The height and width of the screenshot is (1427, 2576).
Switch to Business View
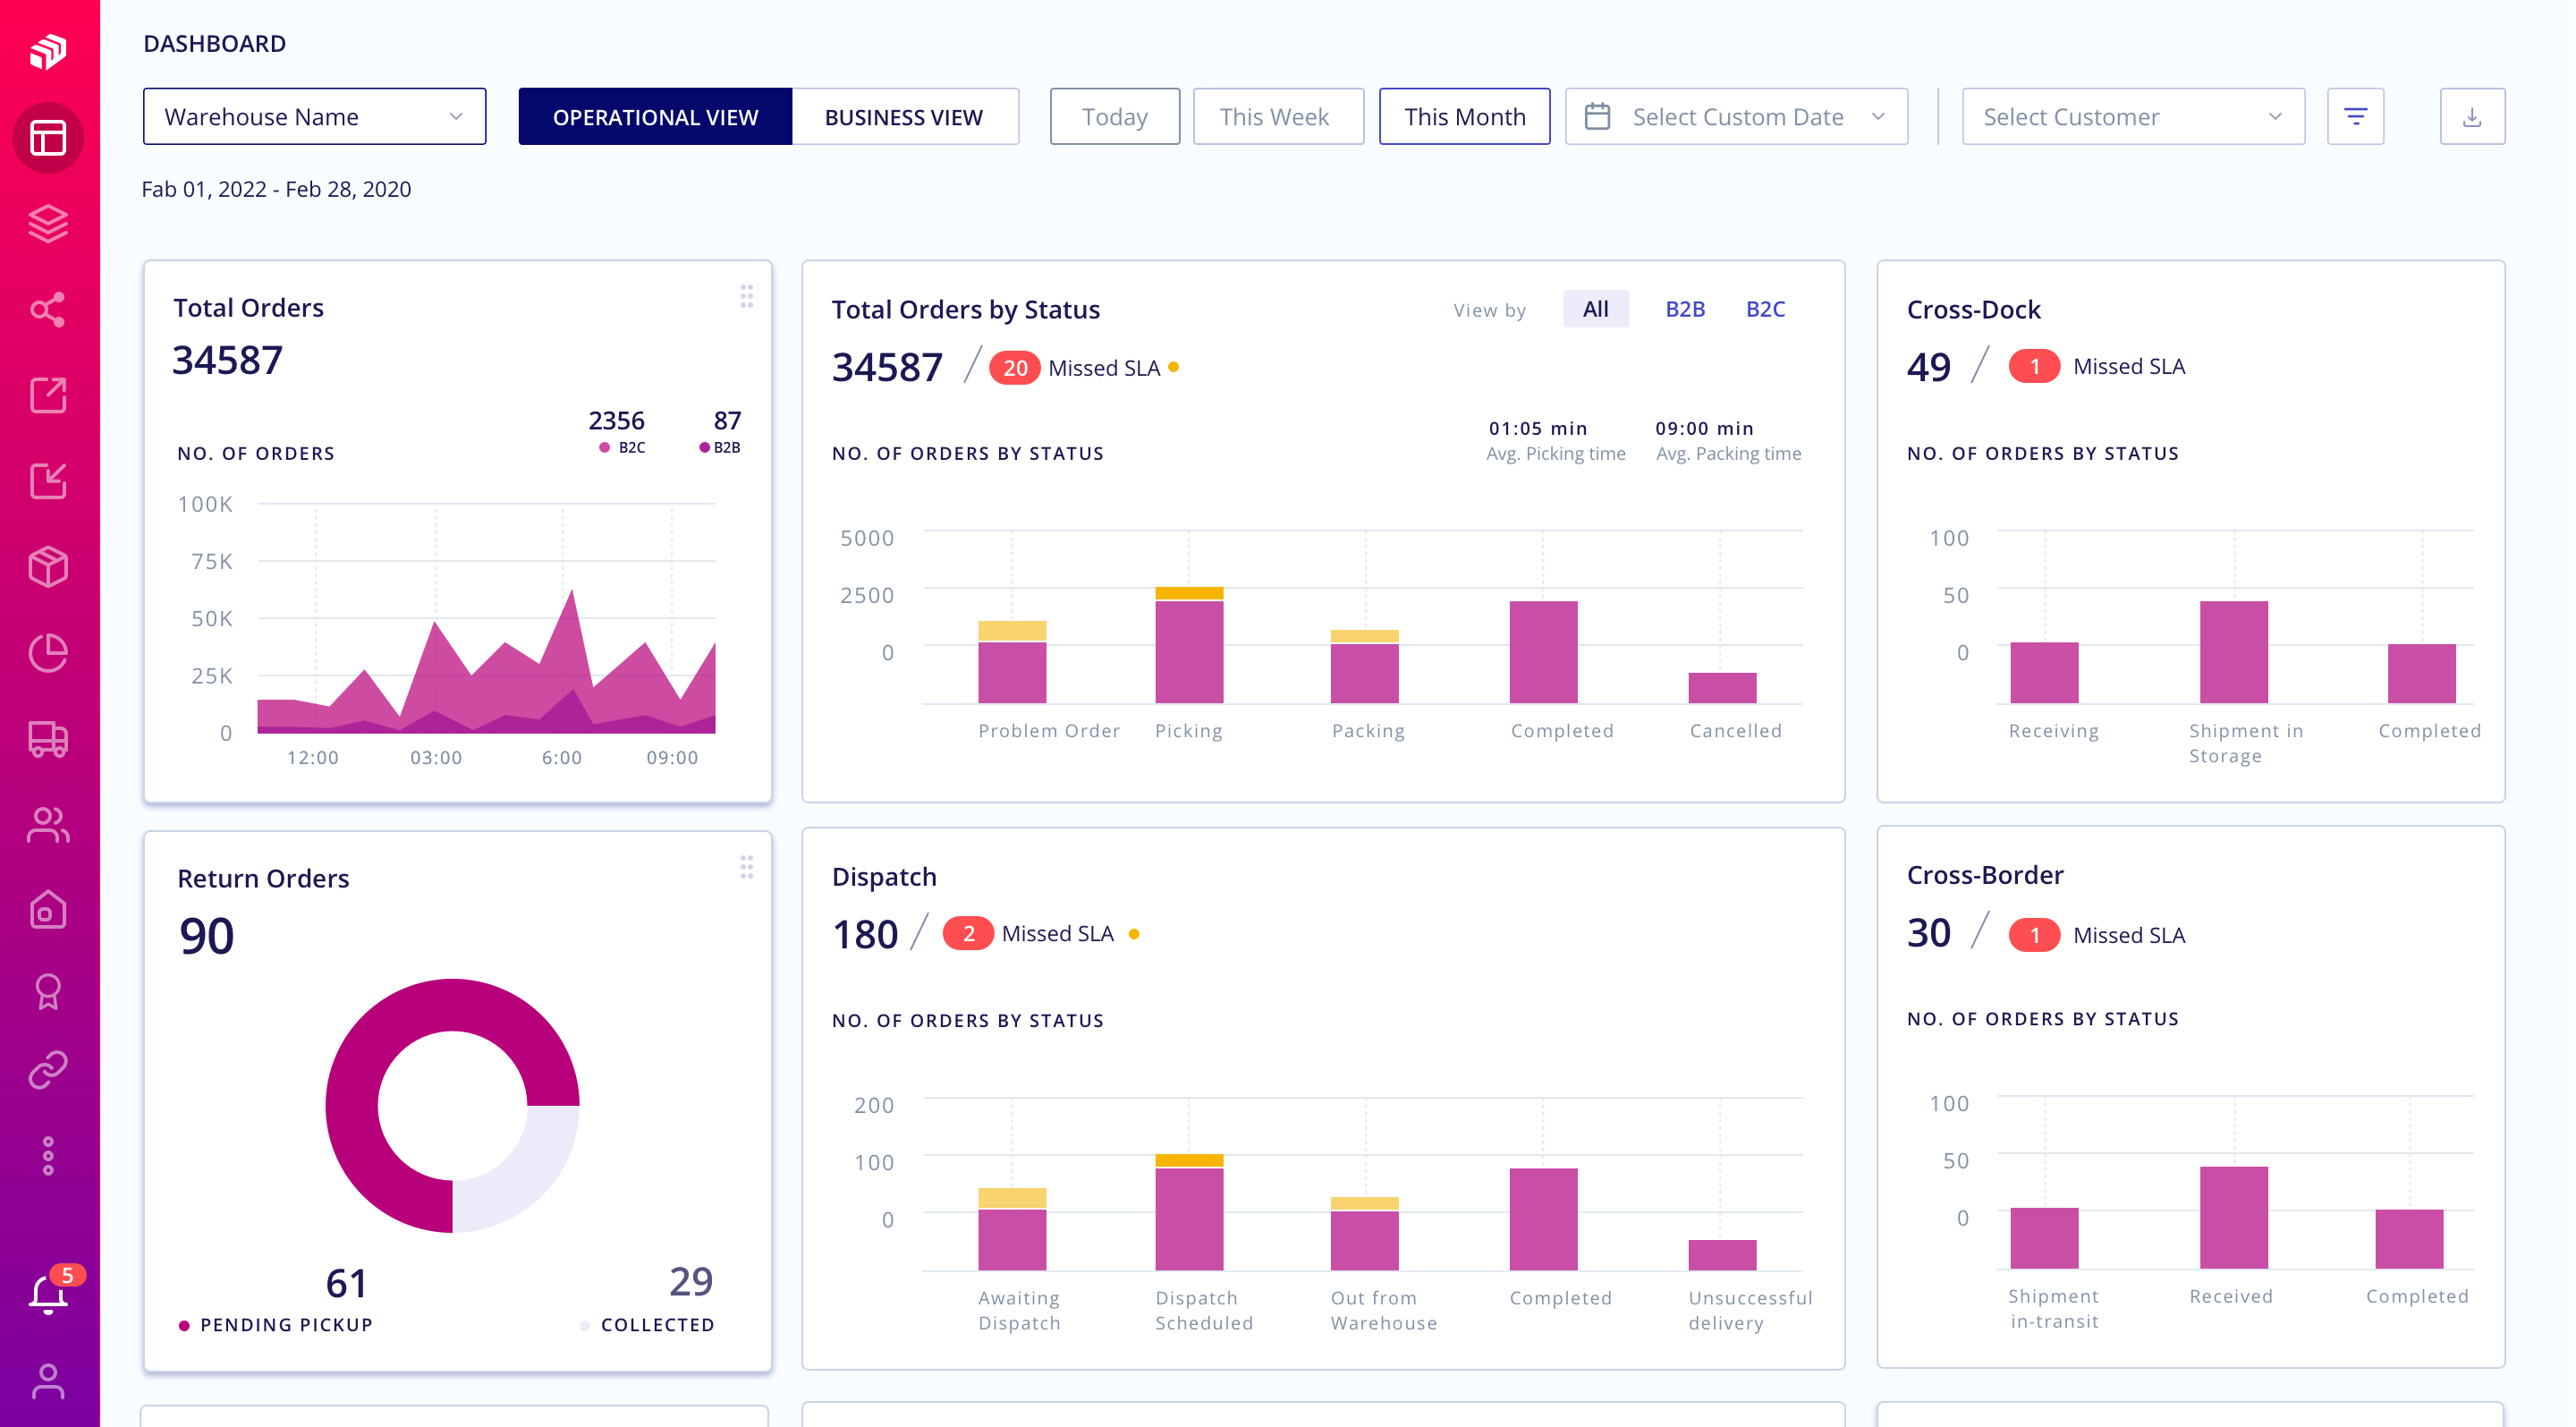pyautogui.click(x=903, y=117)
